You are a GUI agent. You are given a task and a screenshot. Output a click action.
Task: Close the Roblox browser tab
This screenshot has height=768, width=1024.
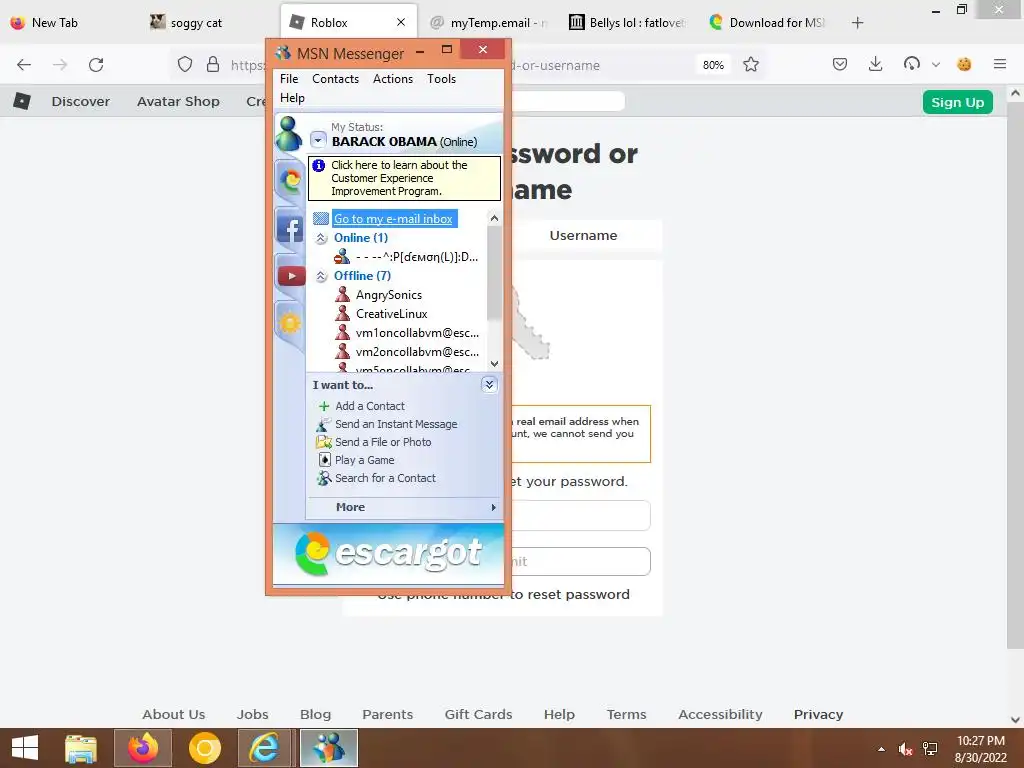[x=401, y=22]
